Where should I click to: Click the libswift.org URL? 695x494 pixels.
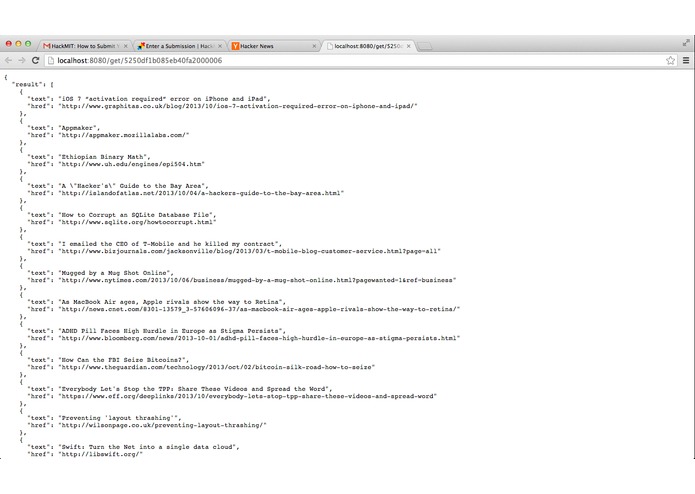click(x=101, y=454)
